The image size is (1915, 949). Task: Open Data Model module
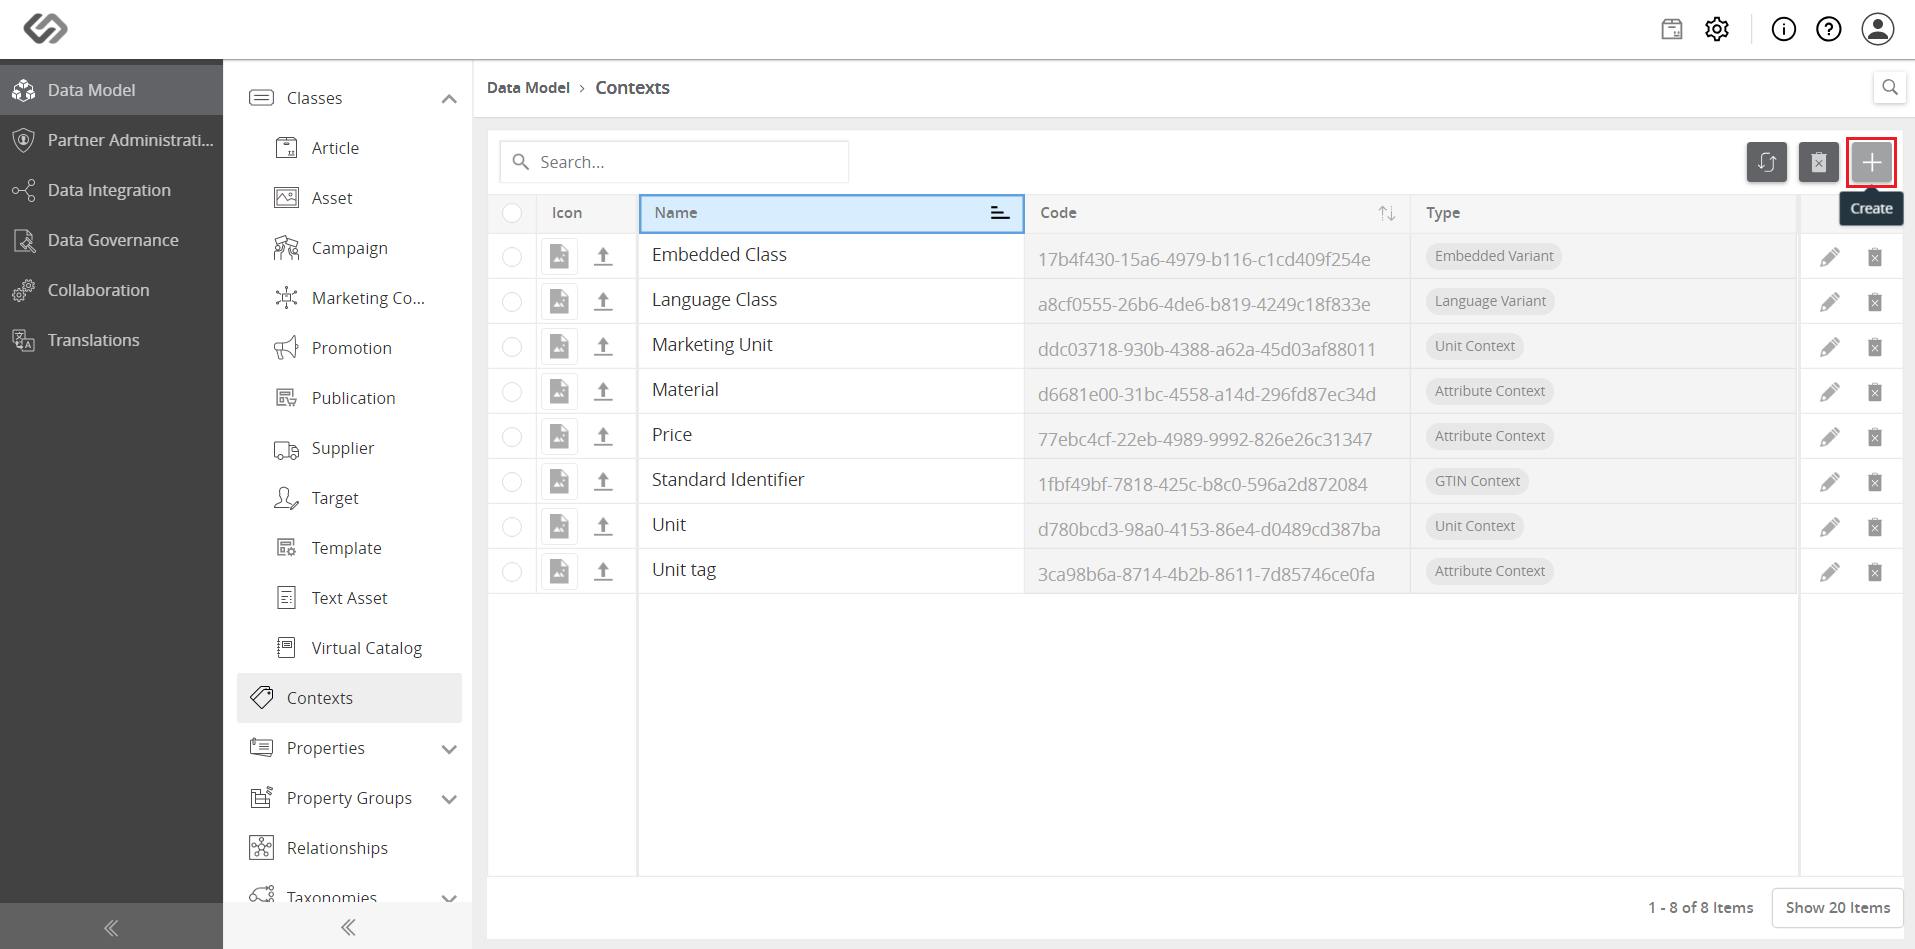coord(111,90)
